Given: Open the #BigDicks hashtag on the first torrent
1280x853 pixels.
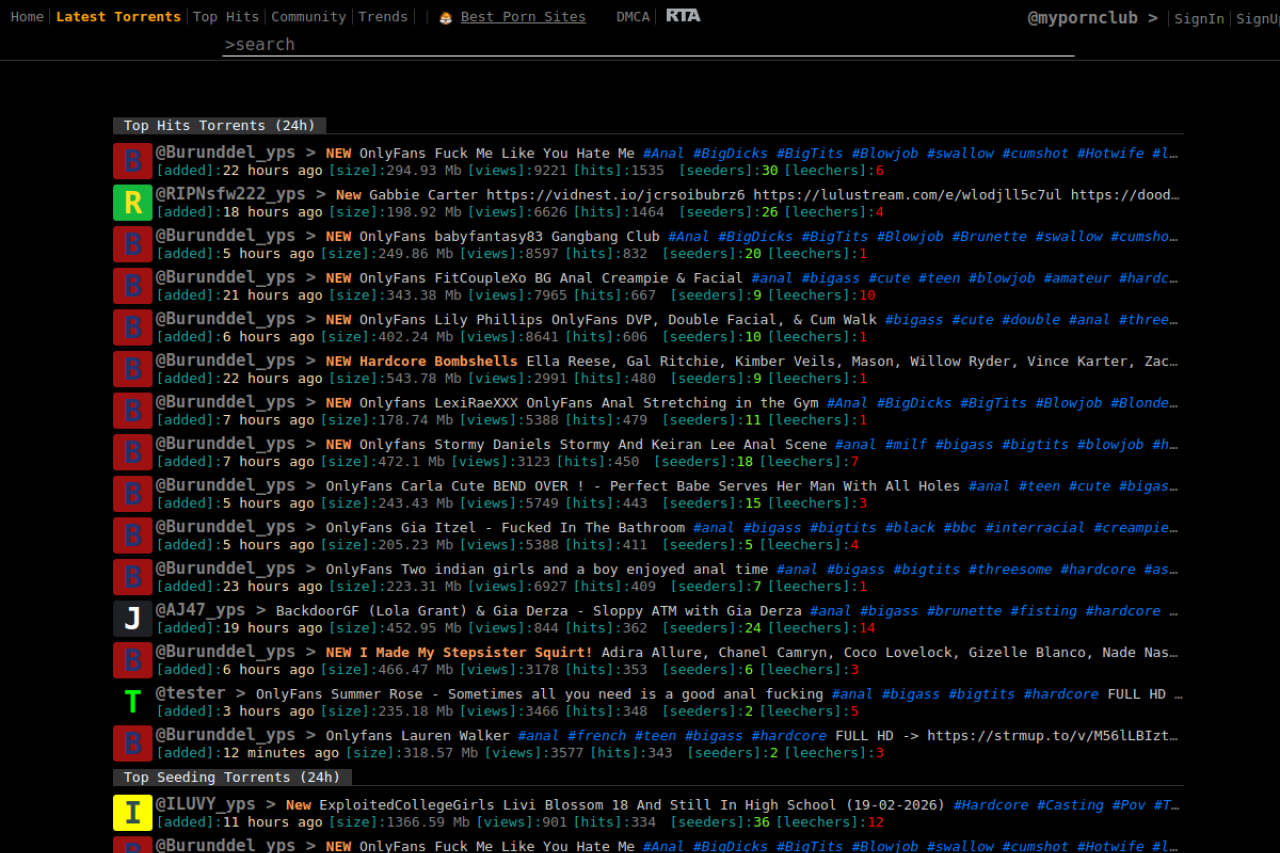Looking at the screenshot, I should 730,152.
